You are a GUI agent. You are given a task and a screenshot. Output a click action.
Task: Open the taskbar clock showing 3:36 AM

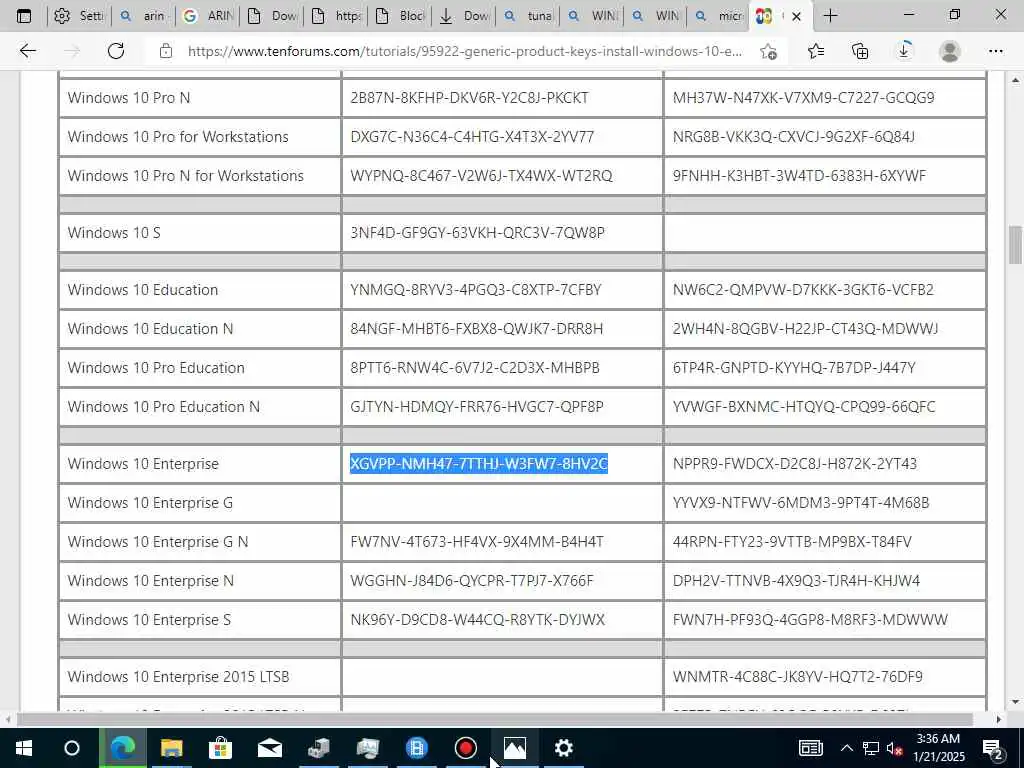click(x=938, y=748)
